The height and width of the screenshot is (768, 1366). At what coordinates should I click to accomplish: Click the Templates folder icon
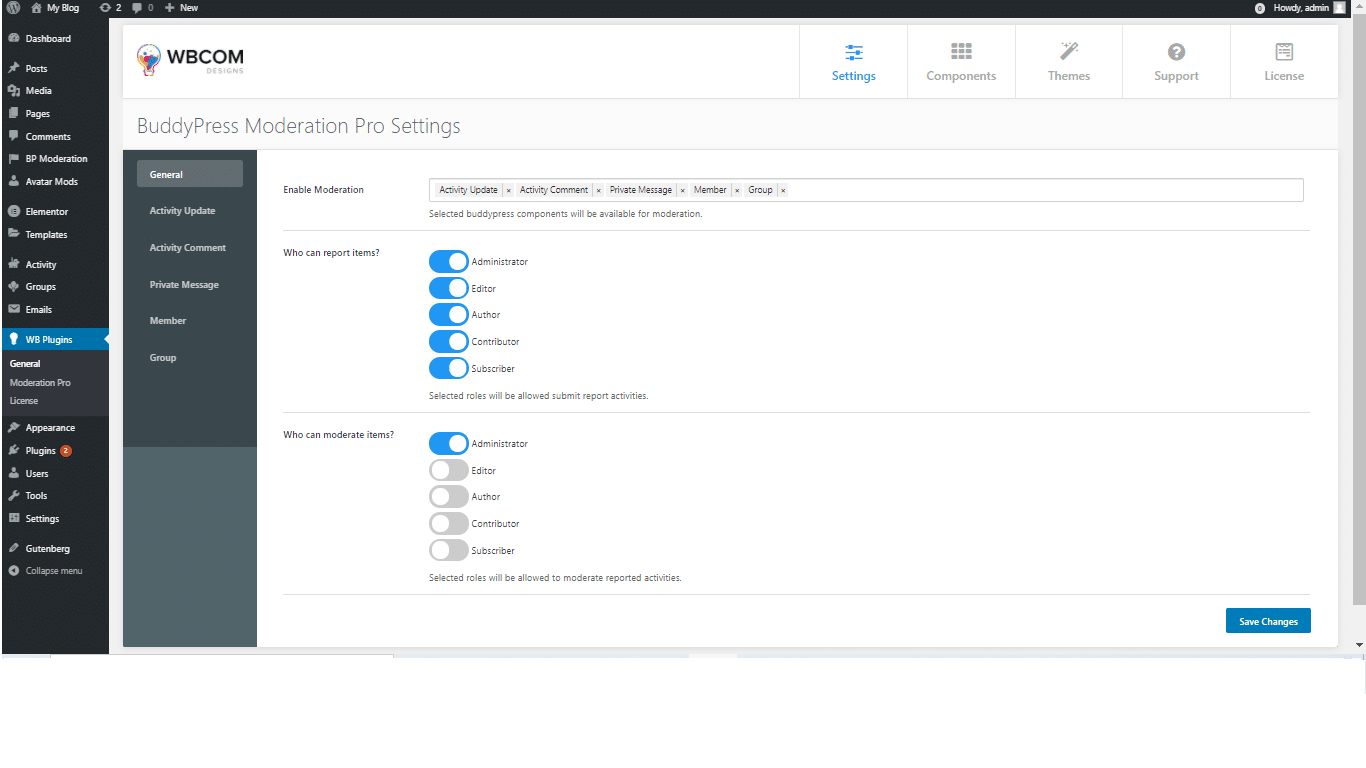(x=14, y=234)
